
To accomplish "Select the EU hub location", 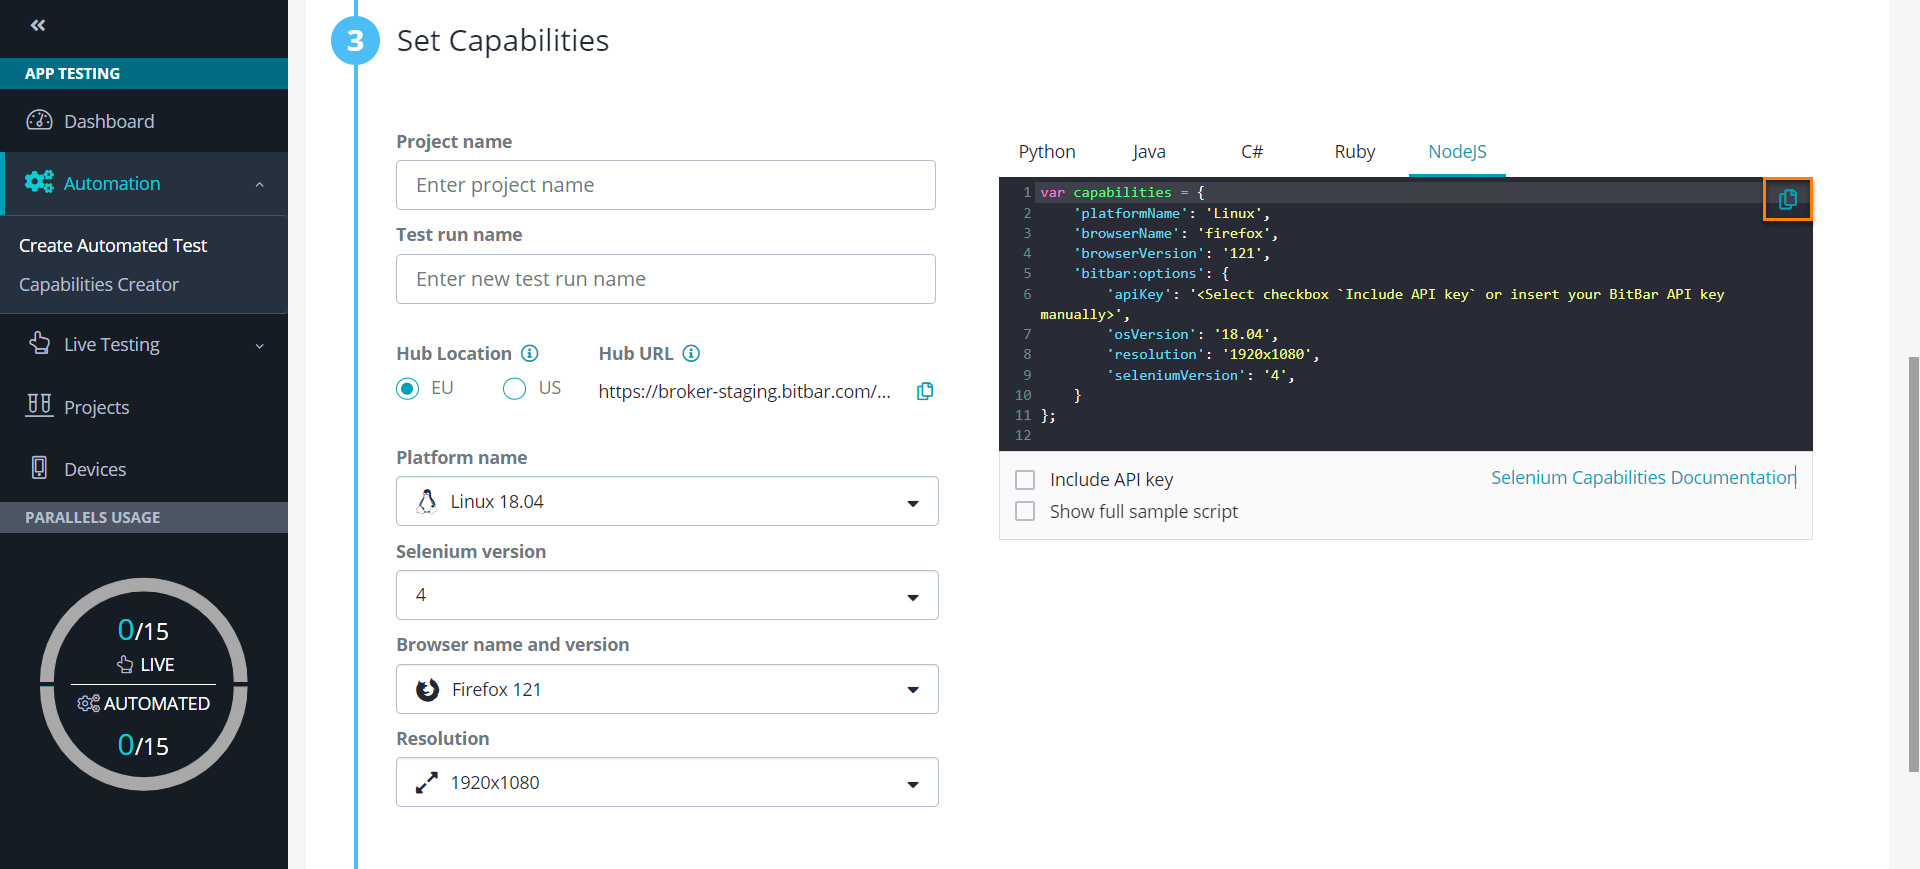I will (408, 389).
